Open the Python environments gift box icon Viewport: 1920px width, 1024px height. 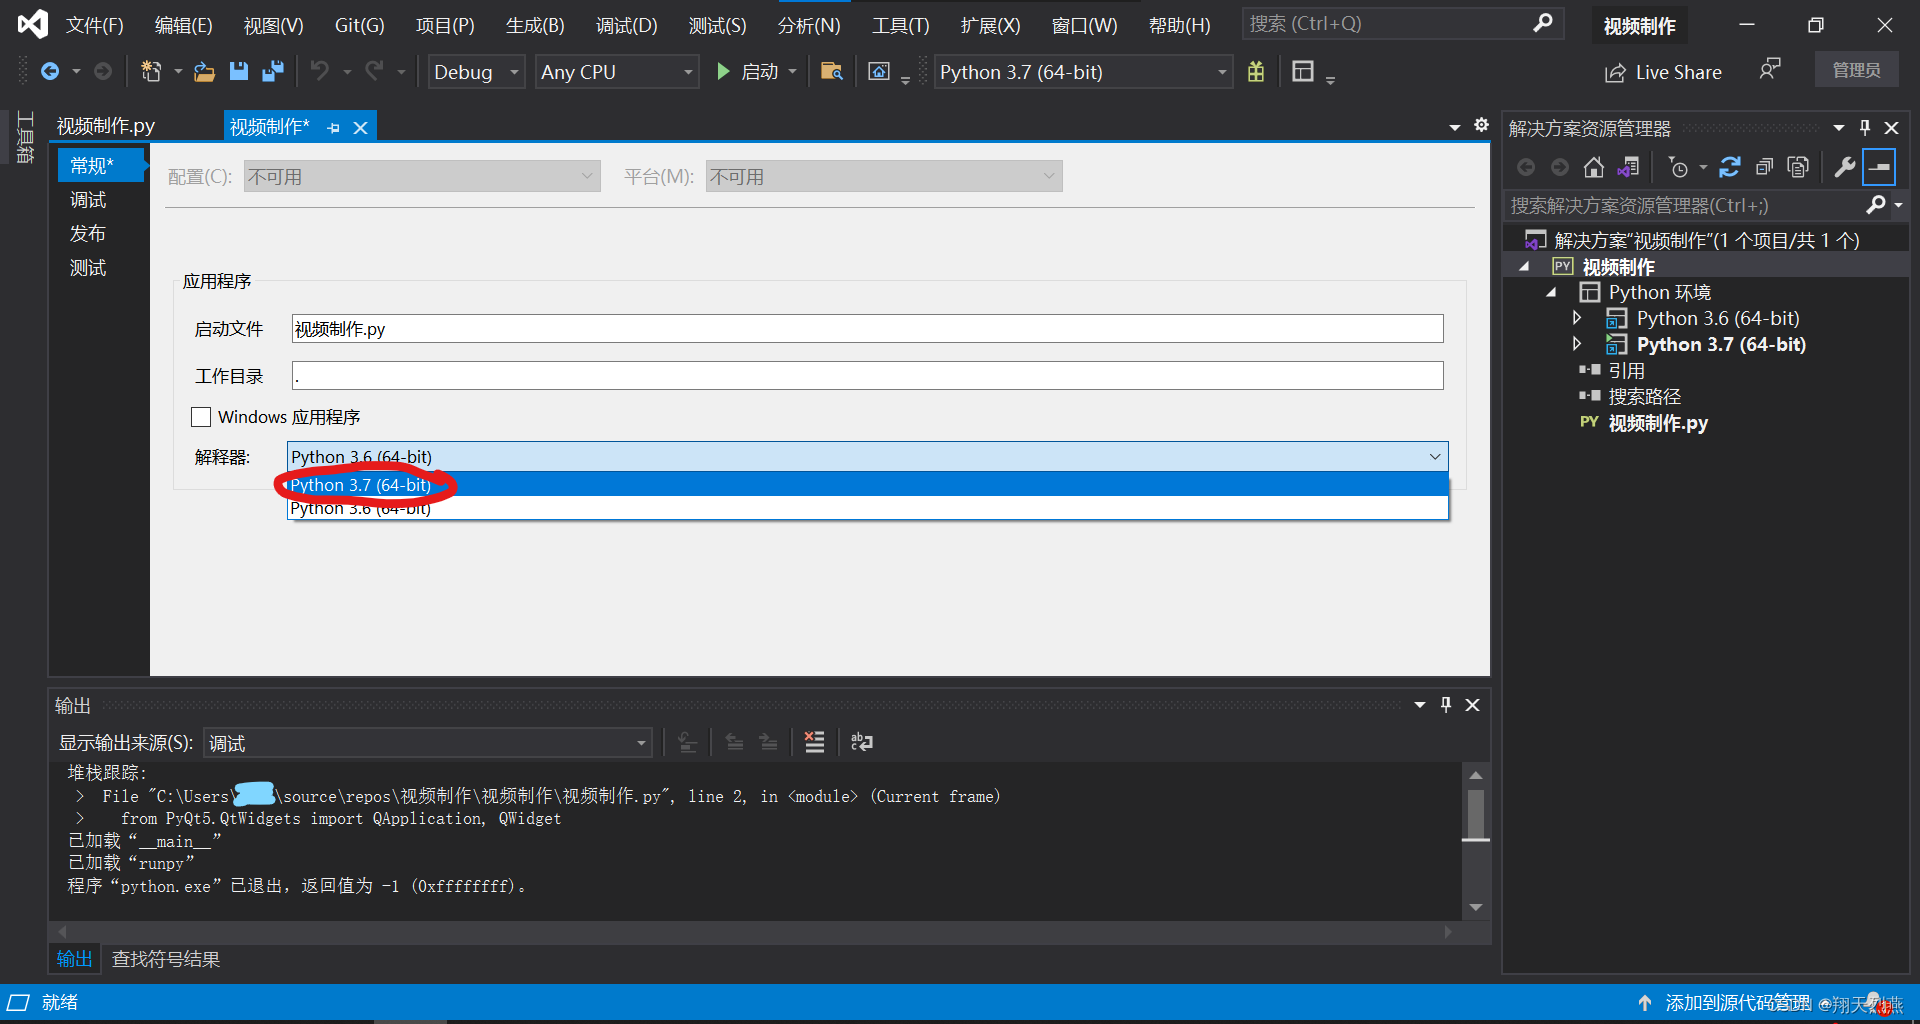click(1256, 71)
